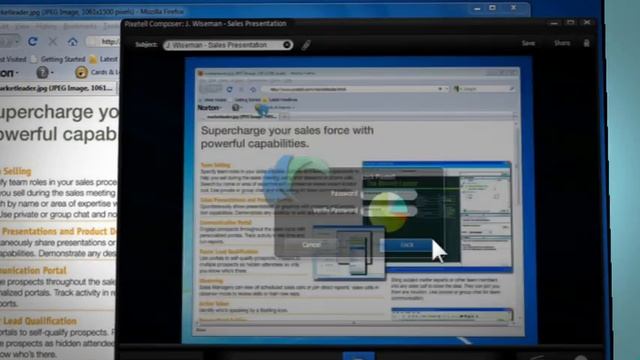The image size is (640, 360).
Task: Click the blue button at the Composer bottom bar
Action: [358, 356]
